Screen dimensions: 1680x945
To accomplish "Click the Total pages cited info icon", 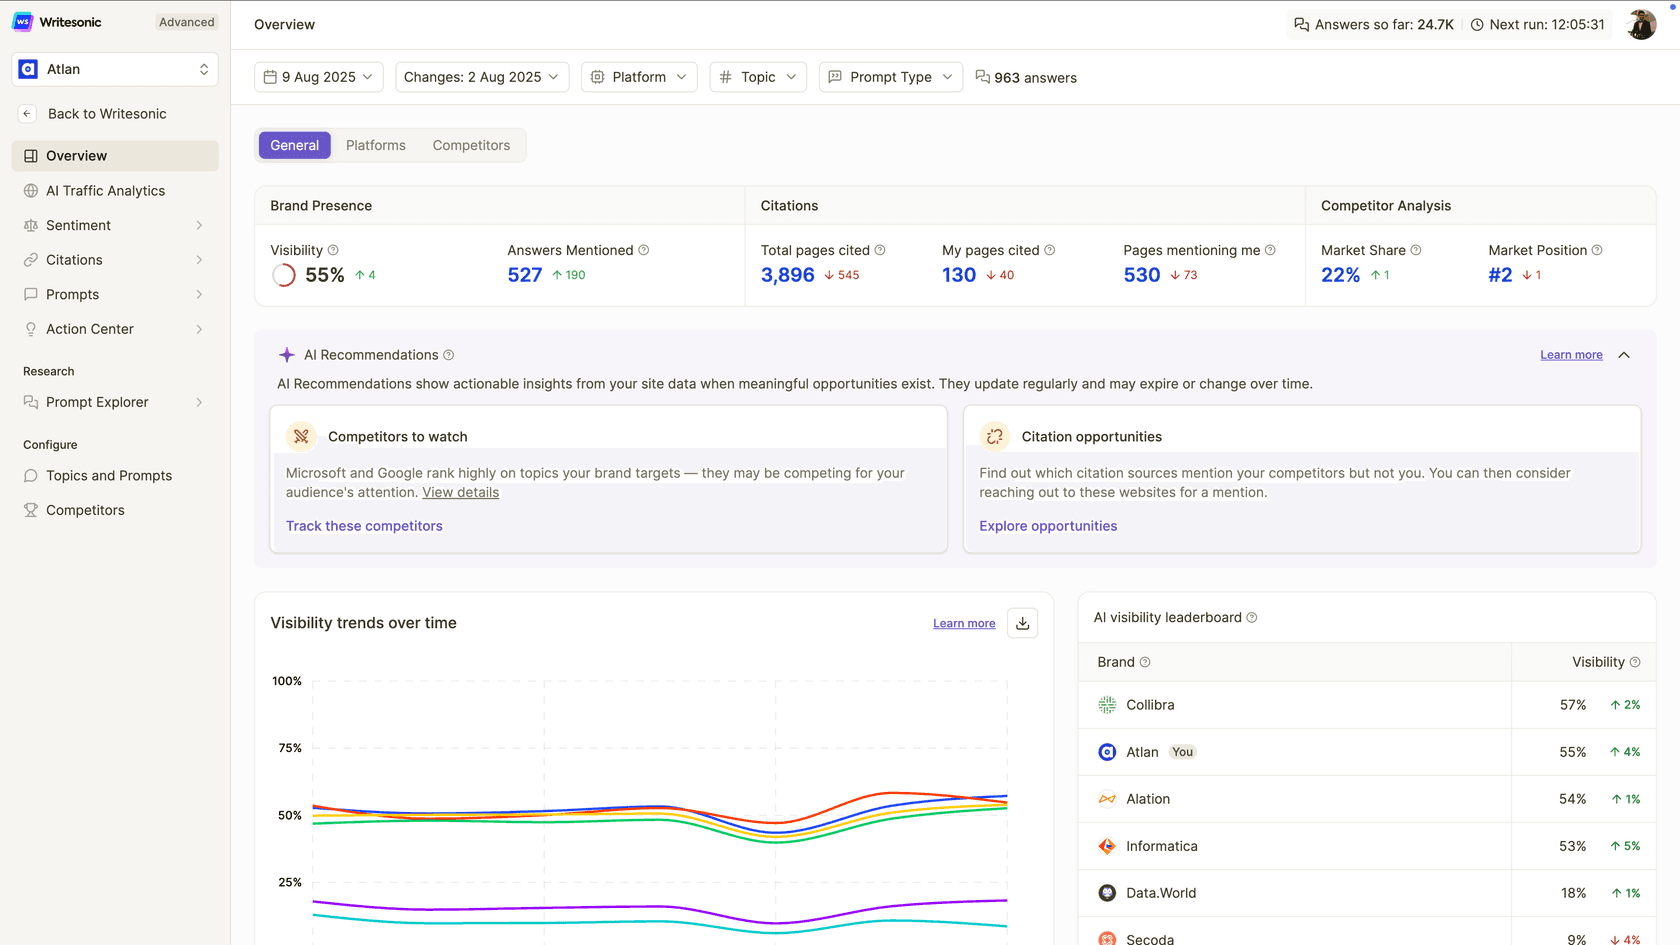I will 880,250.
